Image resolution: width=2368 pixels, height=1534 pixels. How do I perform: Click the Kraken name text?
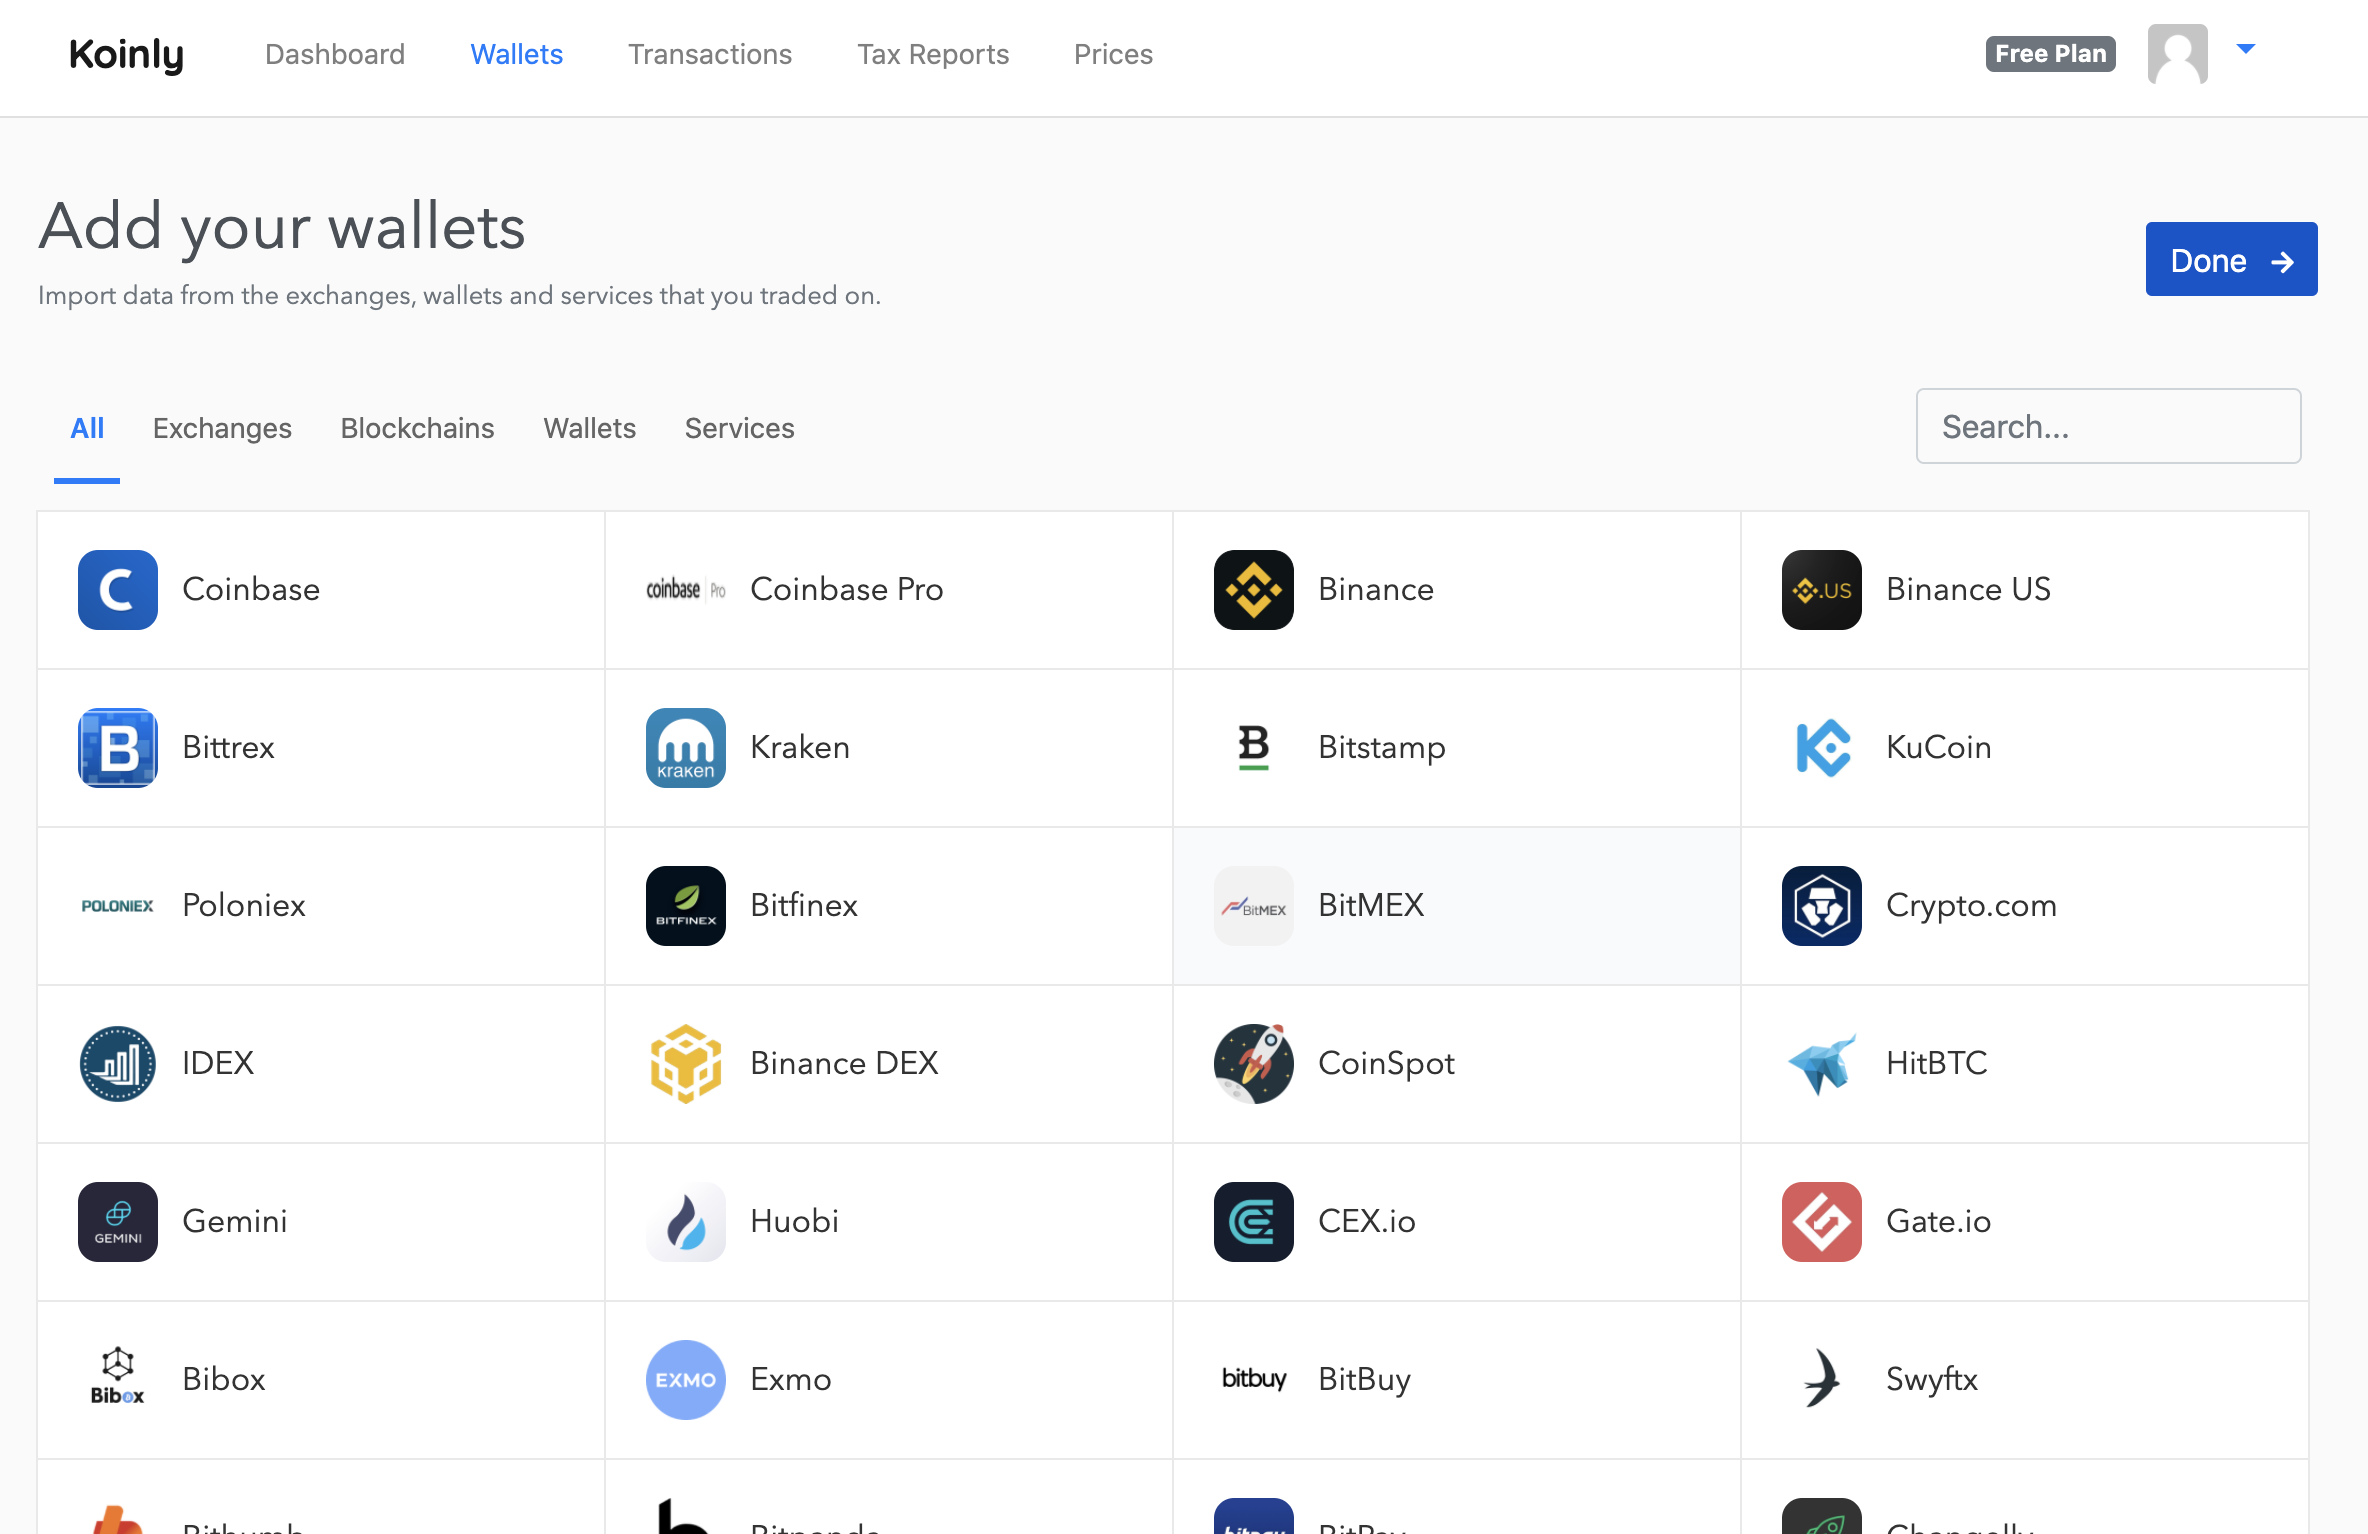[800, 748]
